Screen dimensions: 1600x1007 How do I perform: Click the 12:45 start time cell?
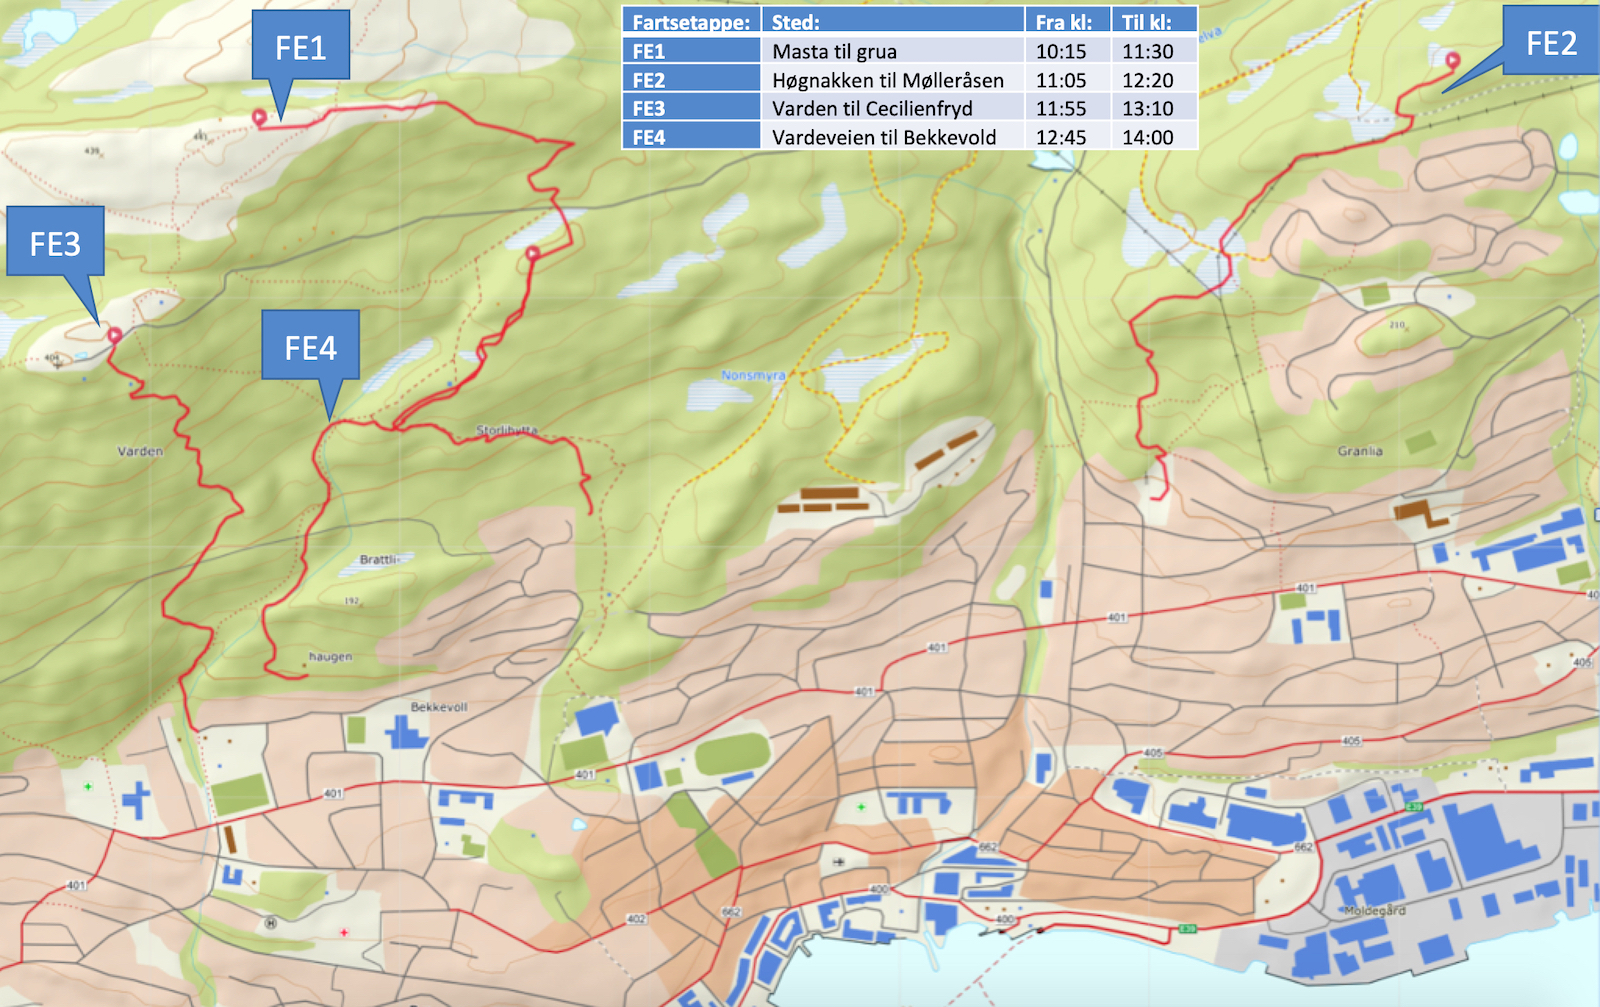pos(1068,136)
